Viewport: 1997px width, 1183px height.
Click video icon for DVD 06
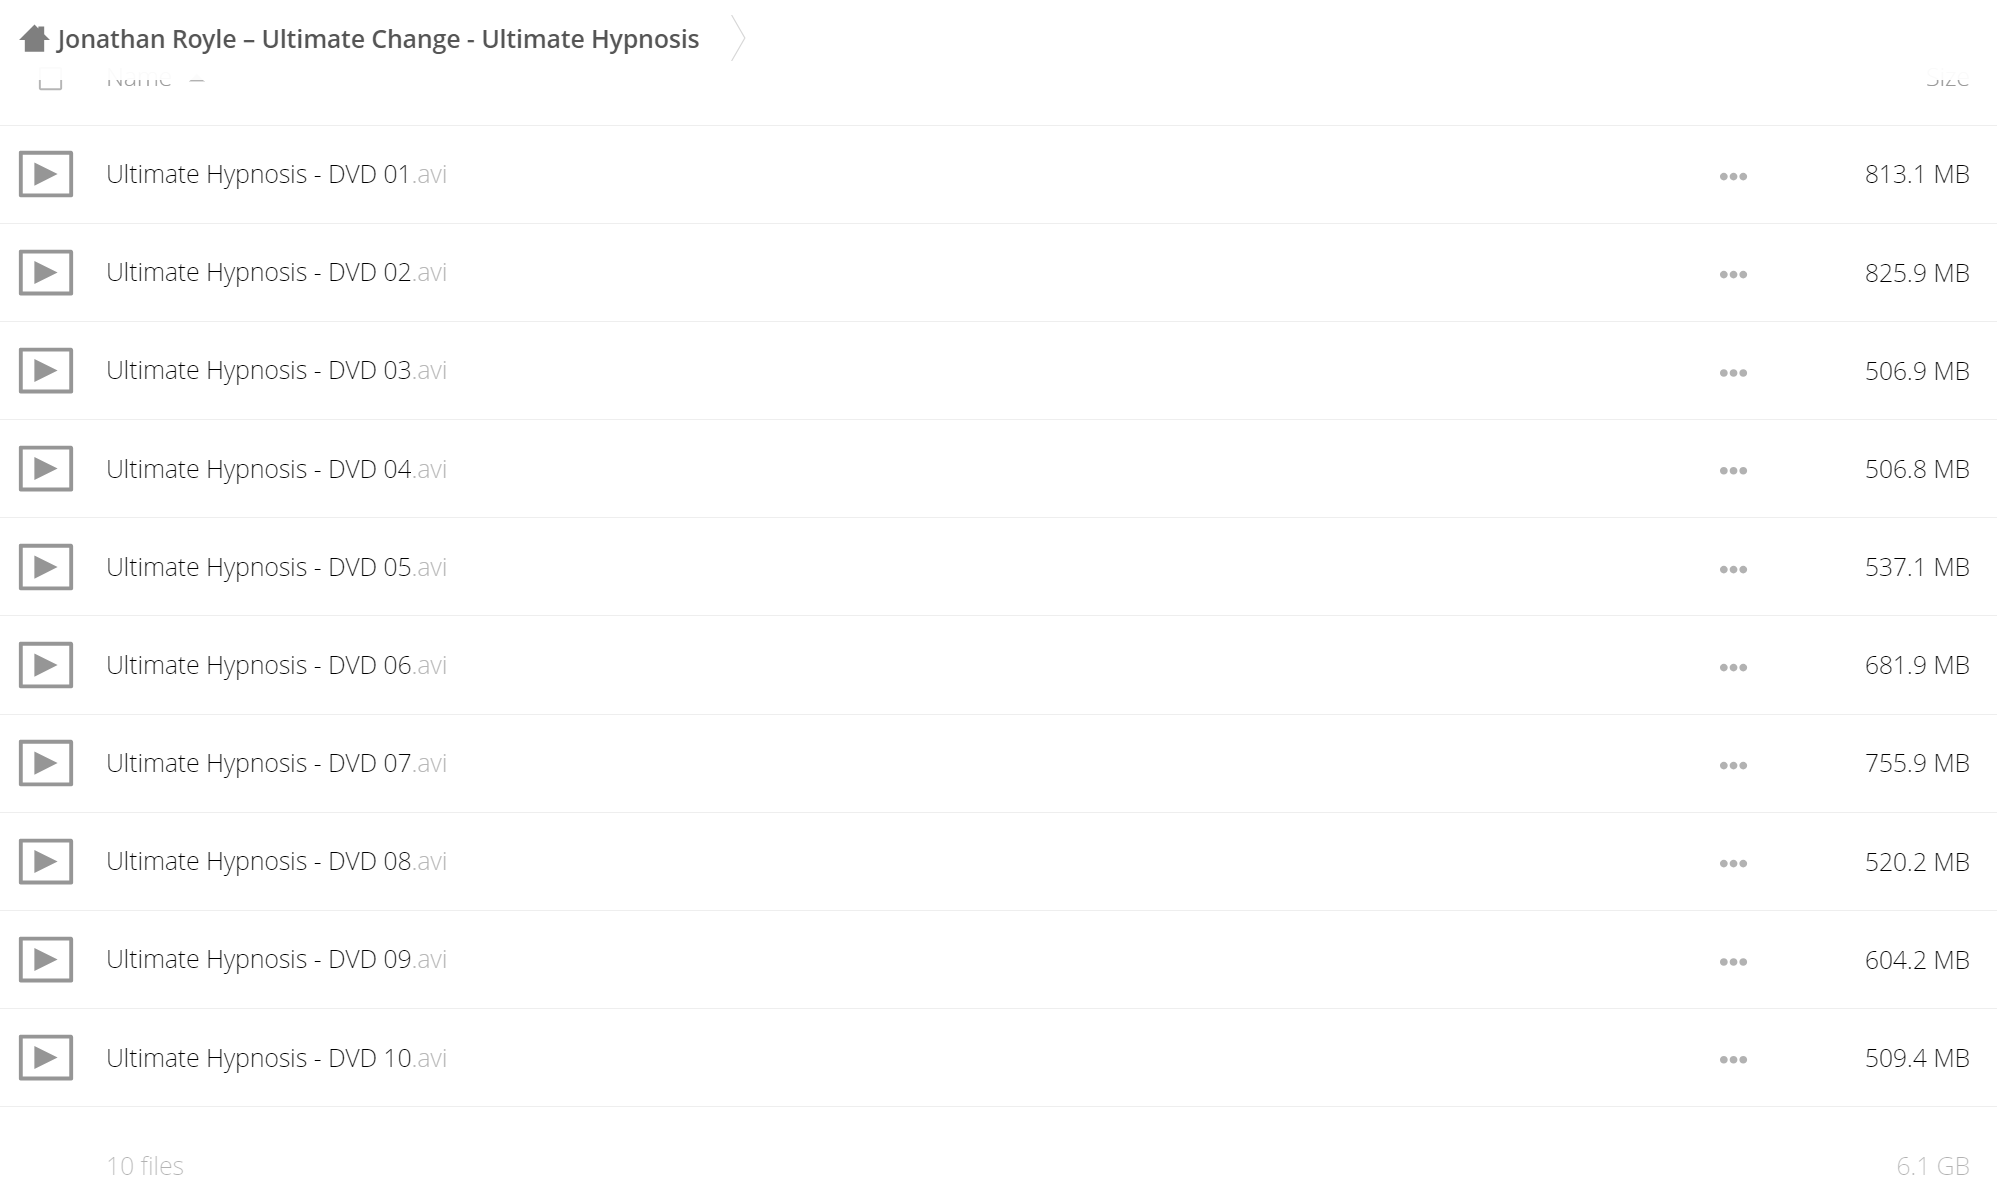coord(46,665)
